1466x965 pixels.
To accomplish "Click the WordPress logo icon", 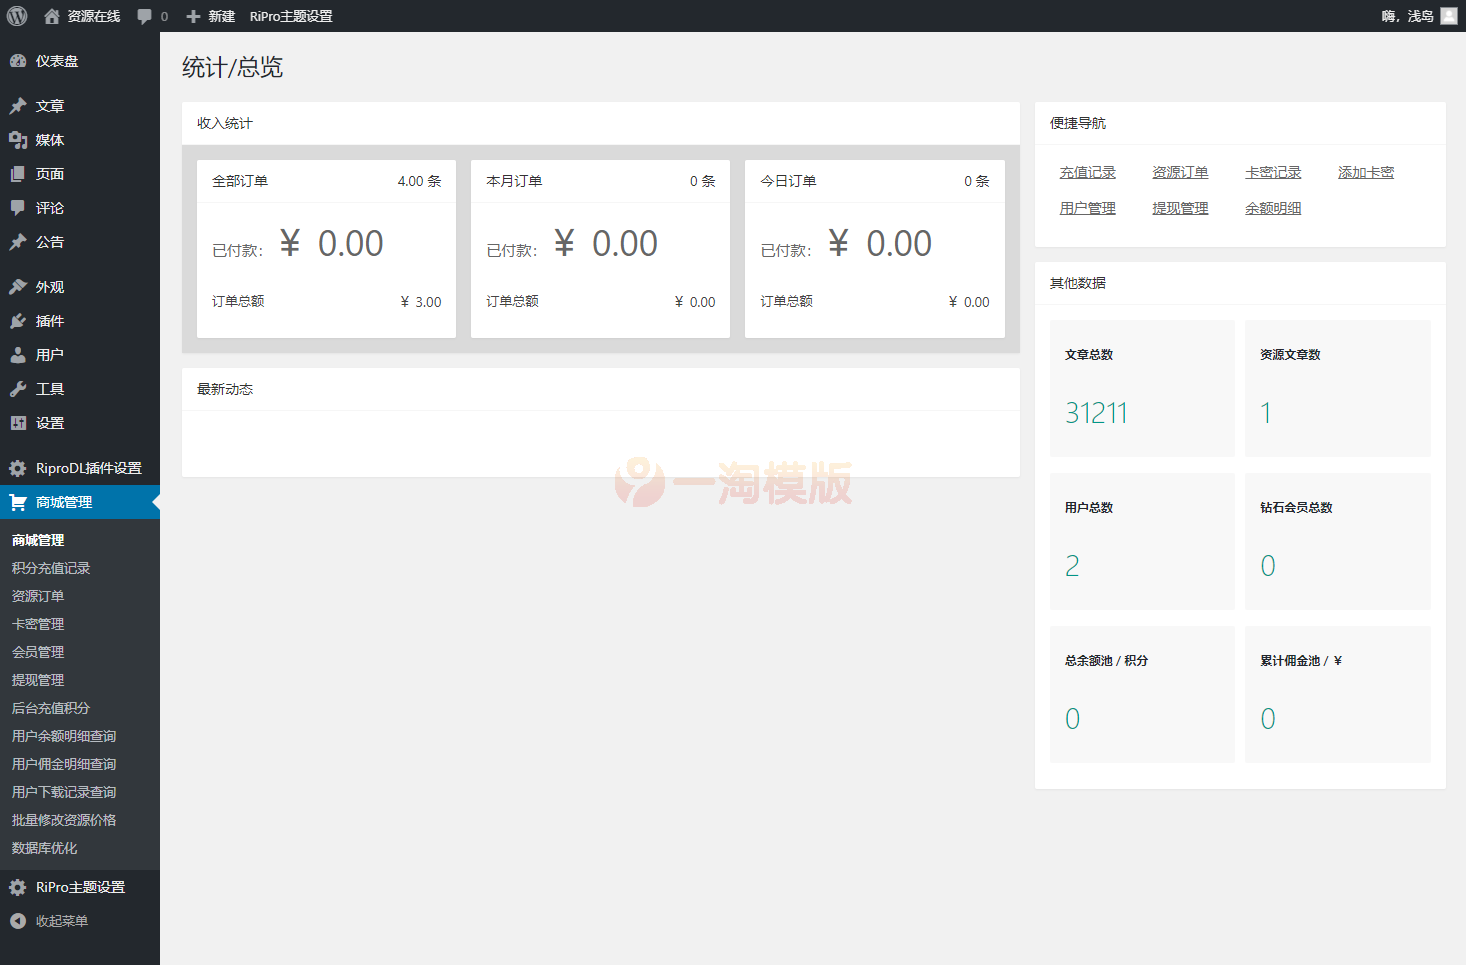I will coord(17,16).
